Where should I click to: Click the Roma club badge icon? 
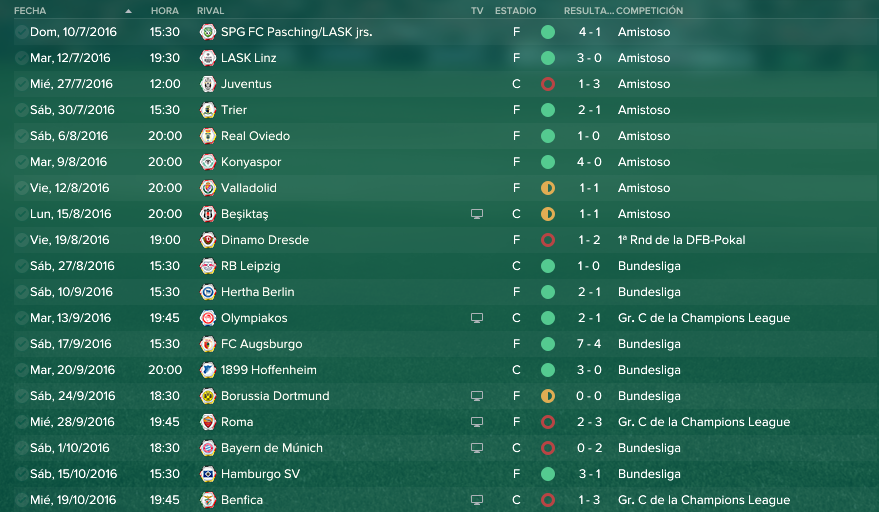(208, 422)
